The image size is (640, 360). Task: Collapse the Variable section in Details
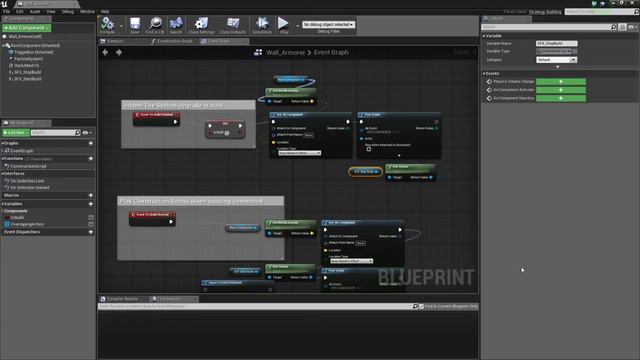(x=484, y=36)
